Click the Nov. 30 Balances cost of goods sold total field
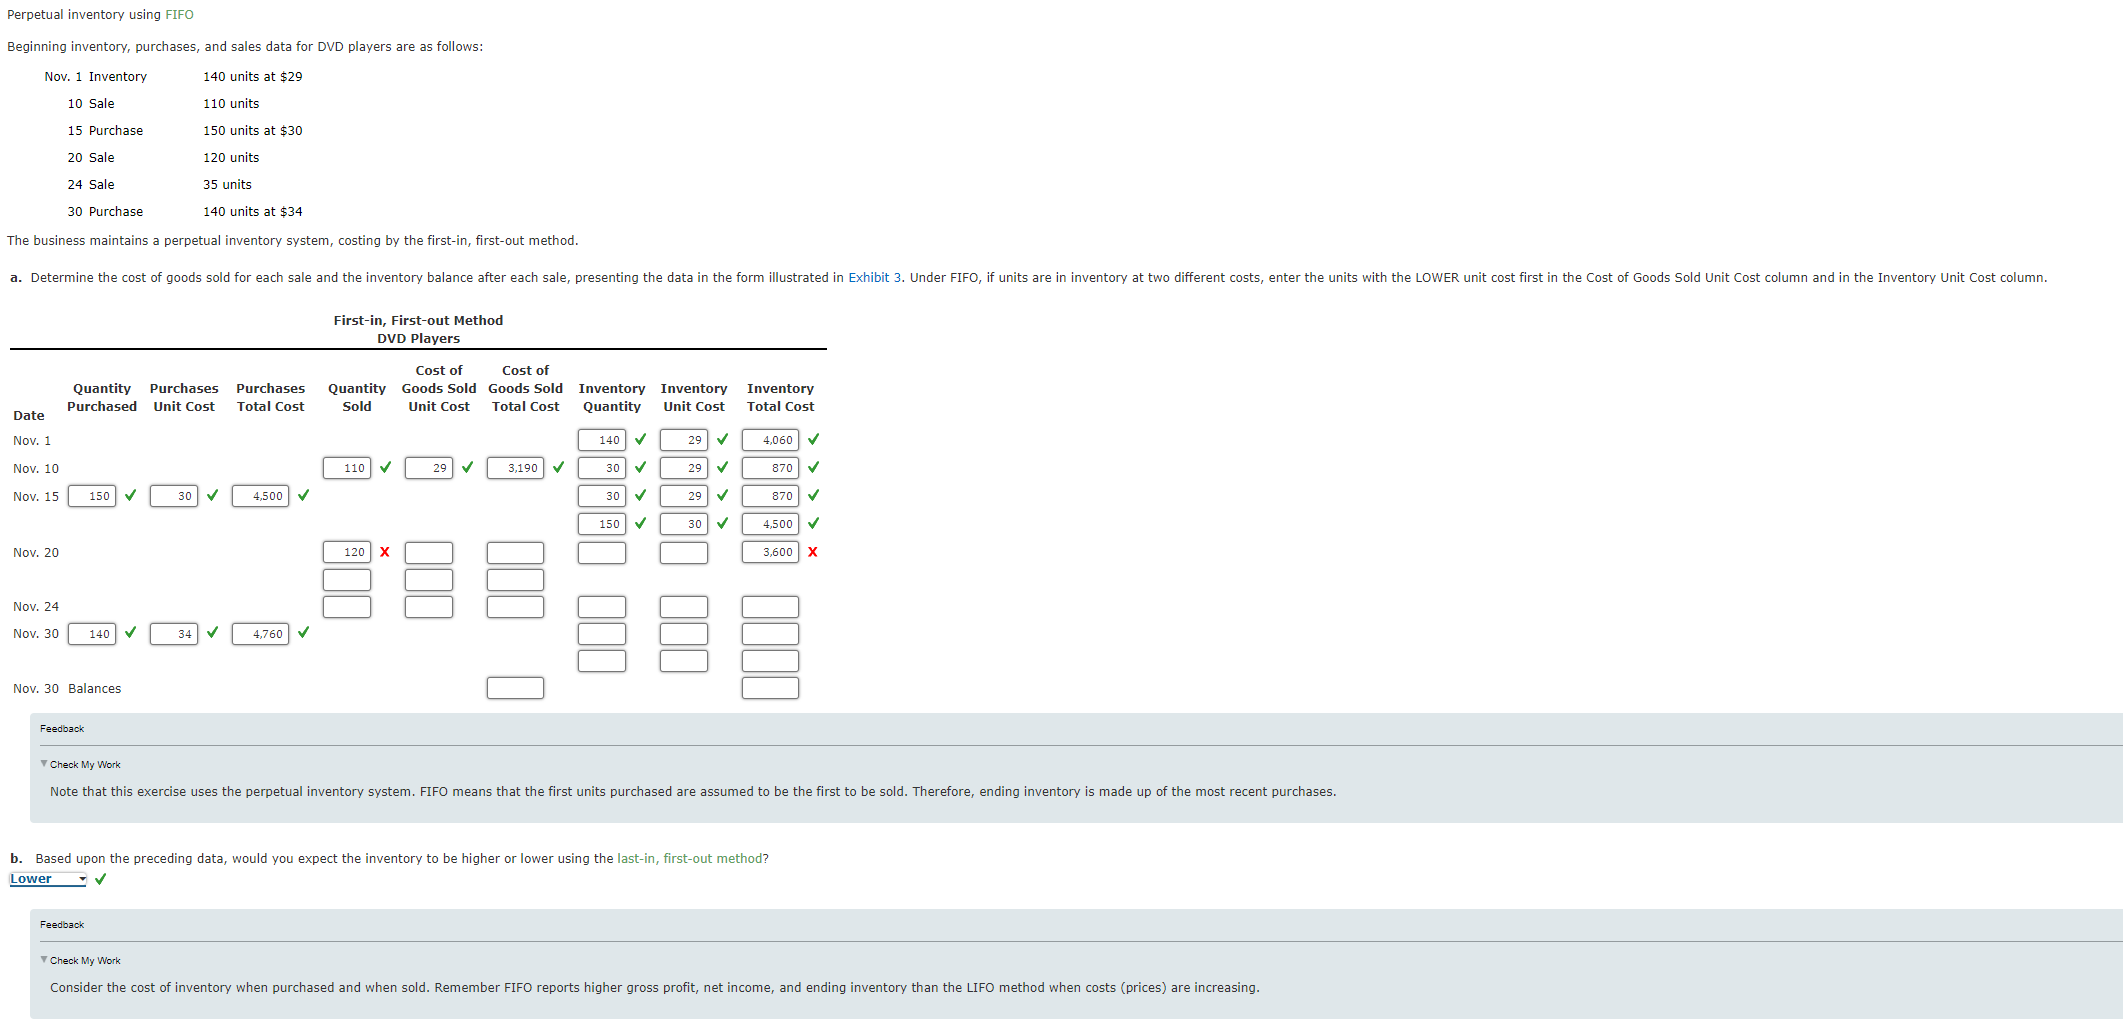 (515, 688)
